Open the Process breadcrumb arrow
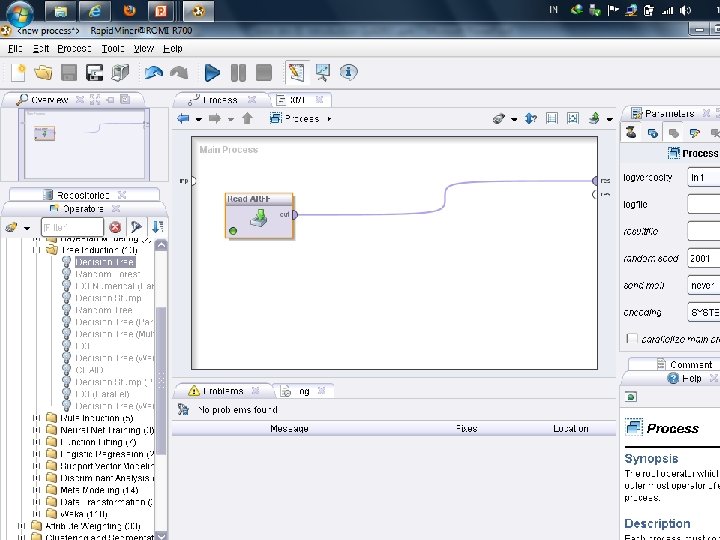Screen dimensions: 720x540 coord(329,118)
